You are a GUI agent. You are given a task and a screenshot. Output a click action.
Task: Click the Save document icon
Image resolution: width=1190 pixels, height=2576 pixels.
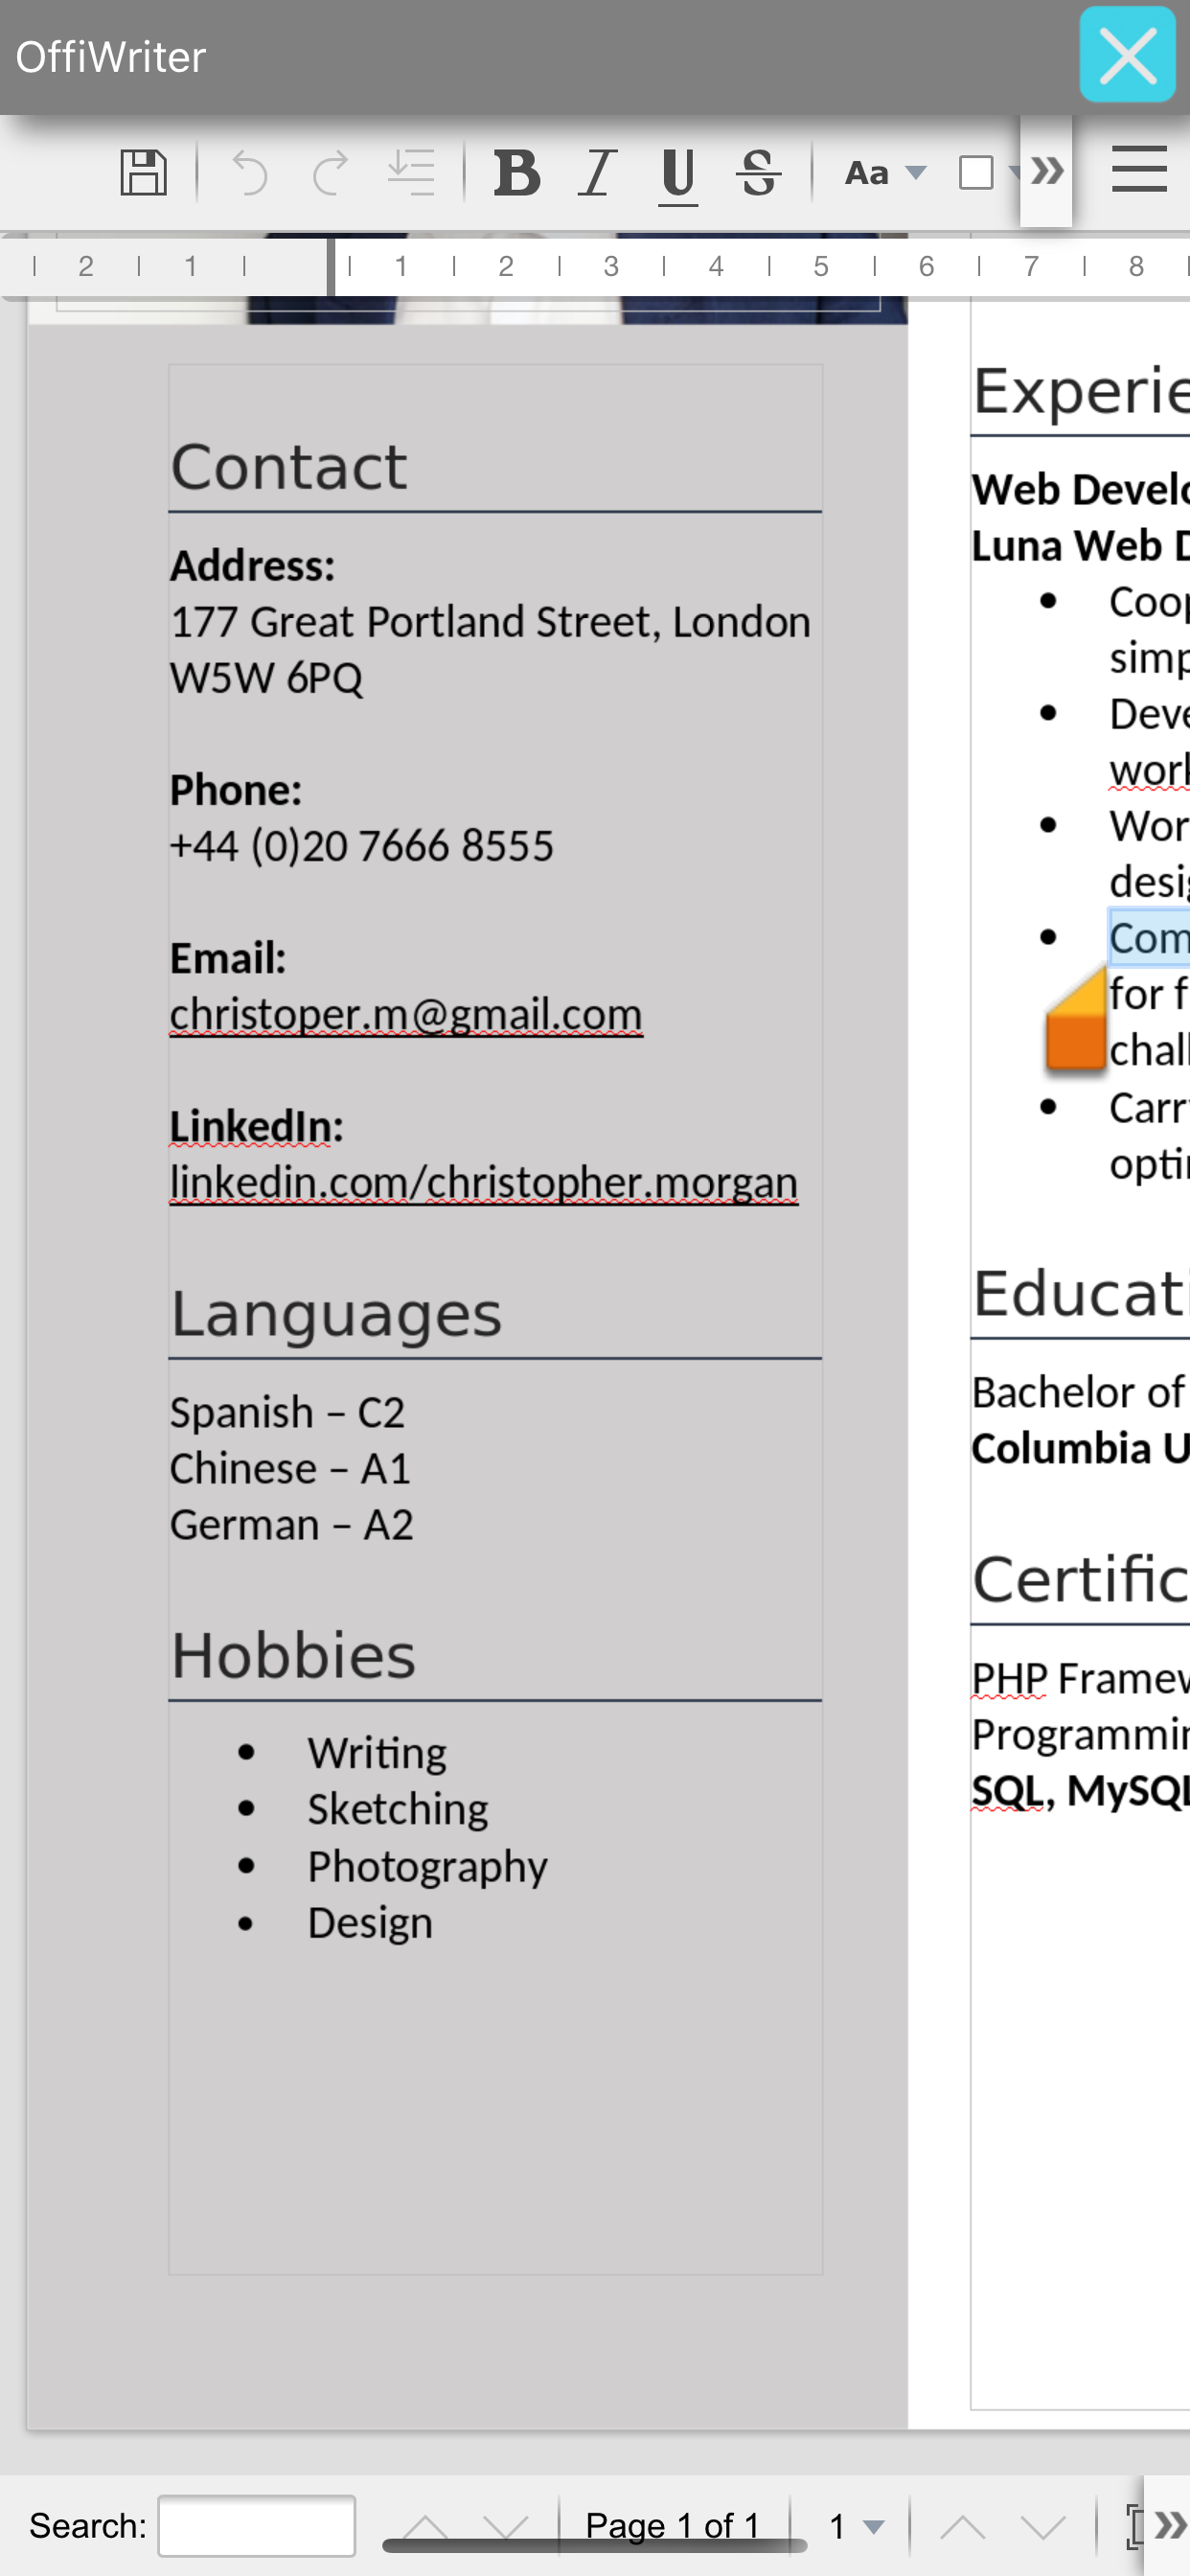[x=143, y=172]
